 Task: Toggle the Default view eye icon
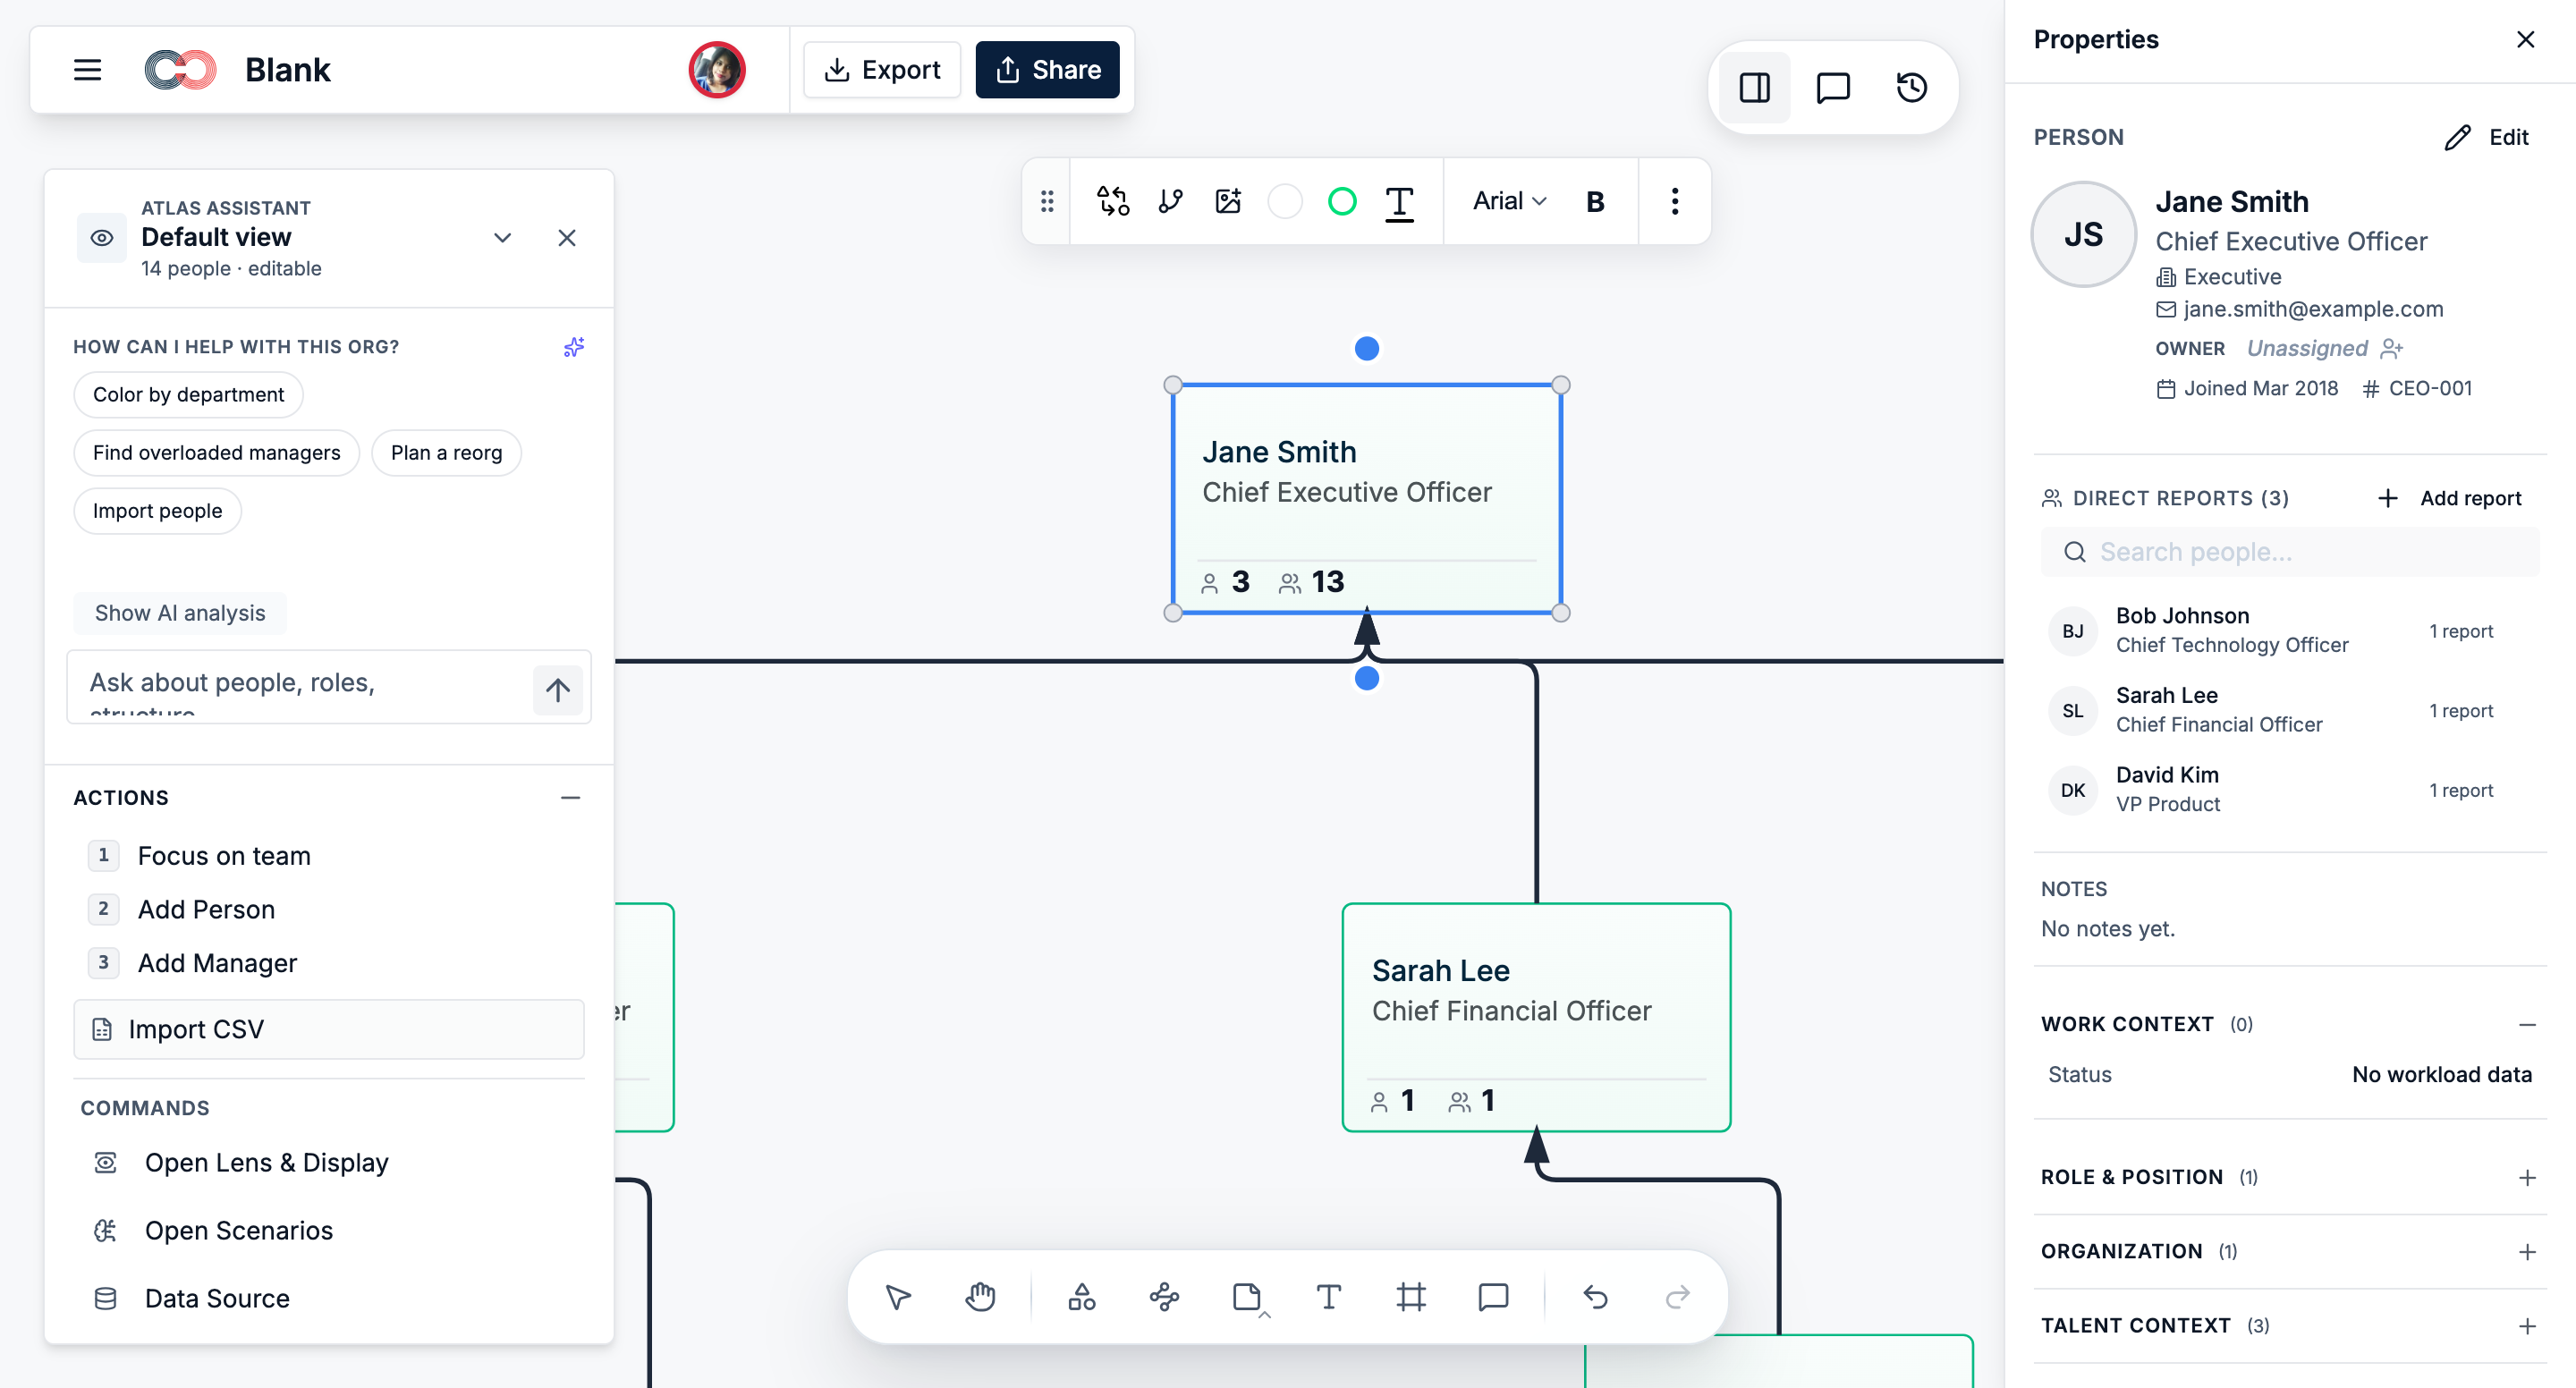pyautogui.click(x=102, y=238)
